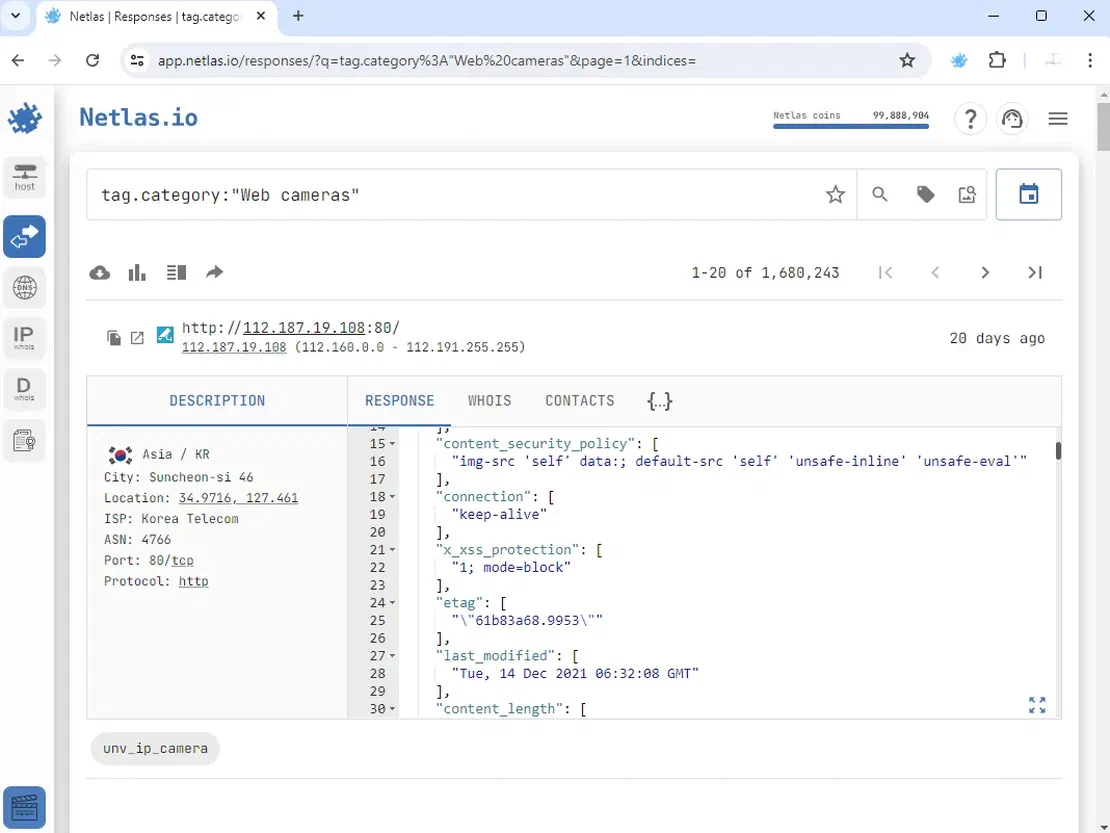Click the share results arrow icon

214,273
